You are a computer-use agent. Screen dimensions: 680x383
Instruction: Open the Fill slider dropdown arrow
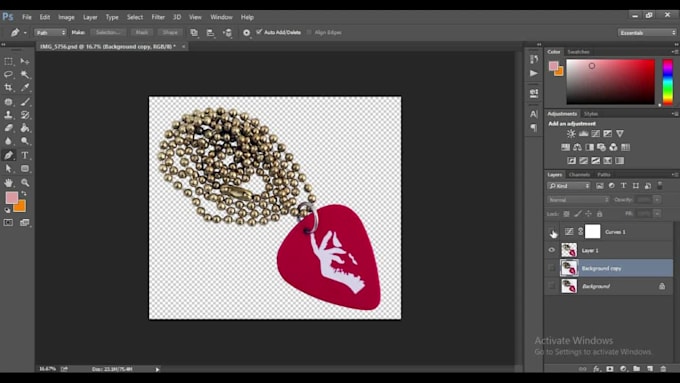coord(657,213)
